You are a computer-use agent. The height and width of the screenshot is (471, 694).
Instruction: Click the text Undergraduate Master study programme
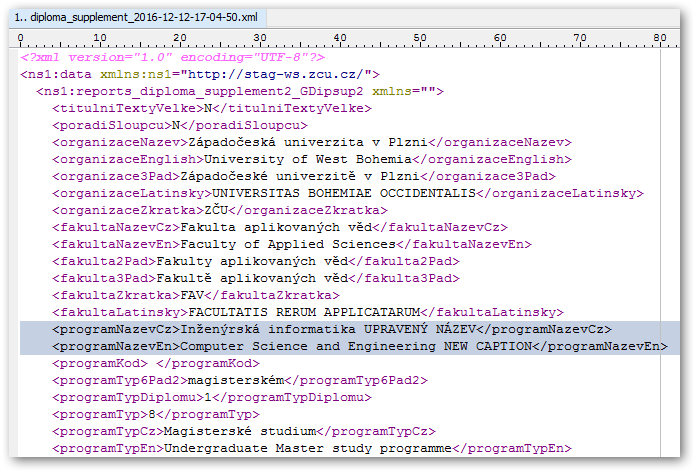[x=308, y=448]
